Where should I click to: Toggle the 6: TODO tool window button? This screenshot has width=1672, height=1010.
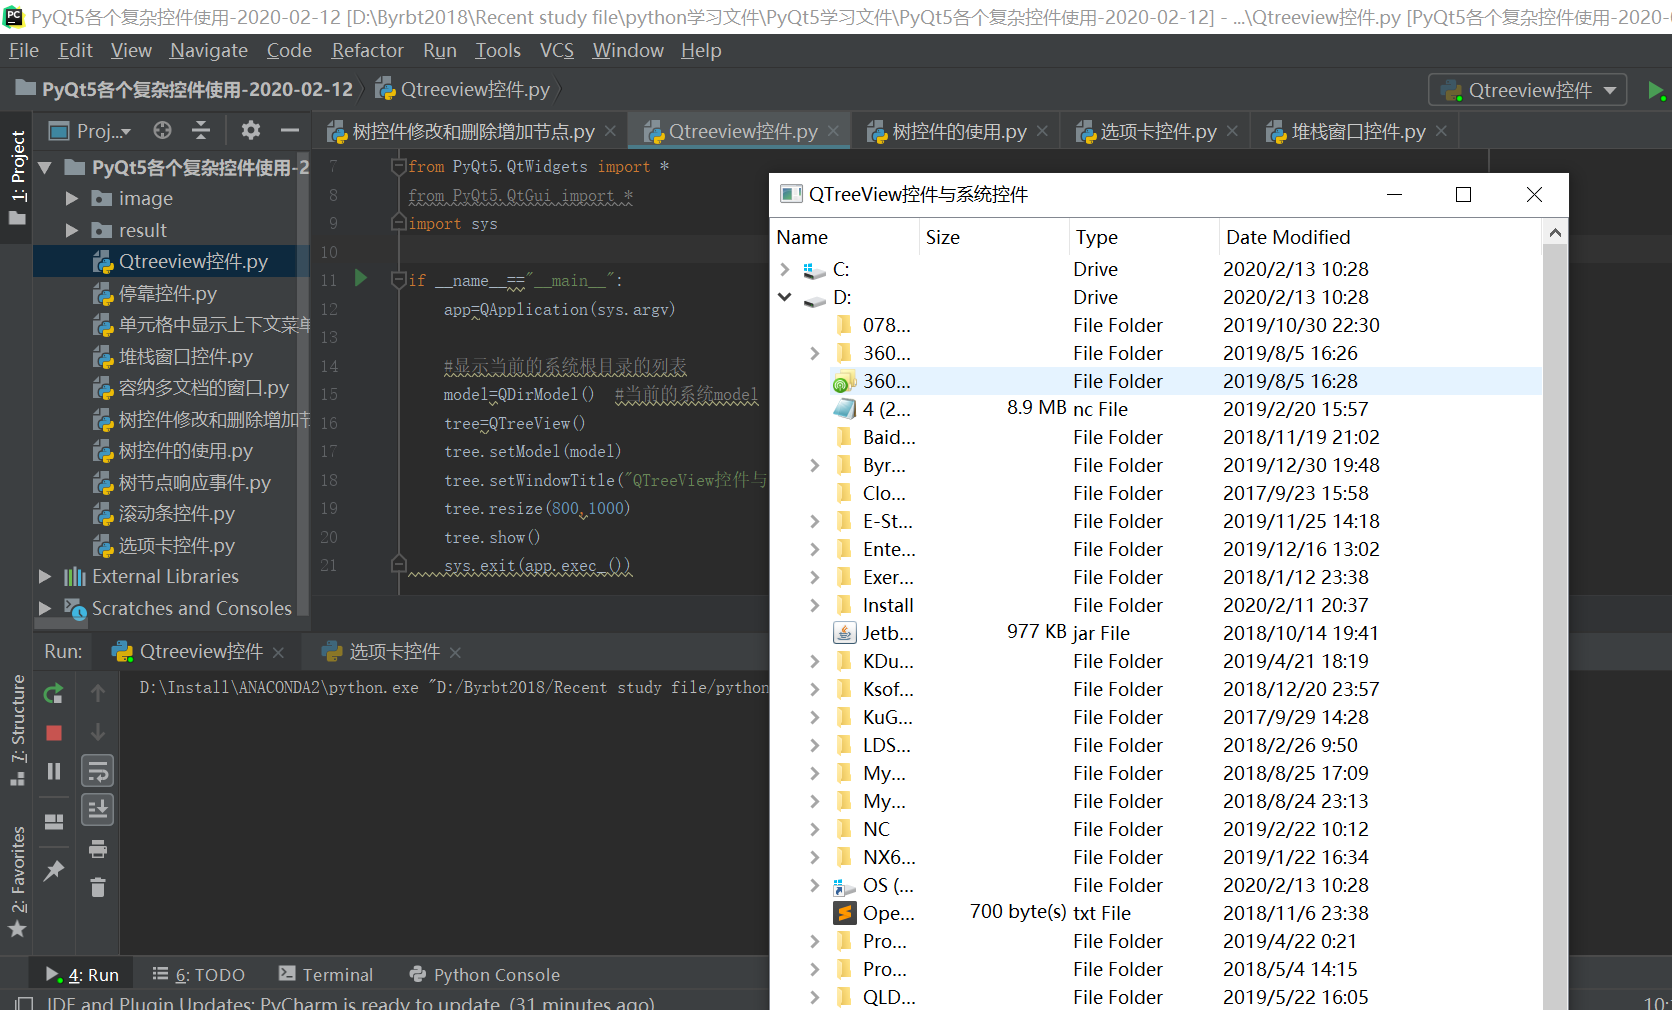tap(198, 975)
